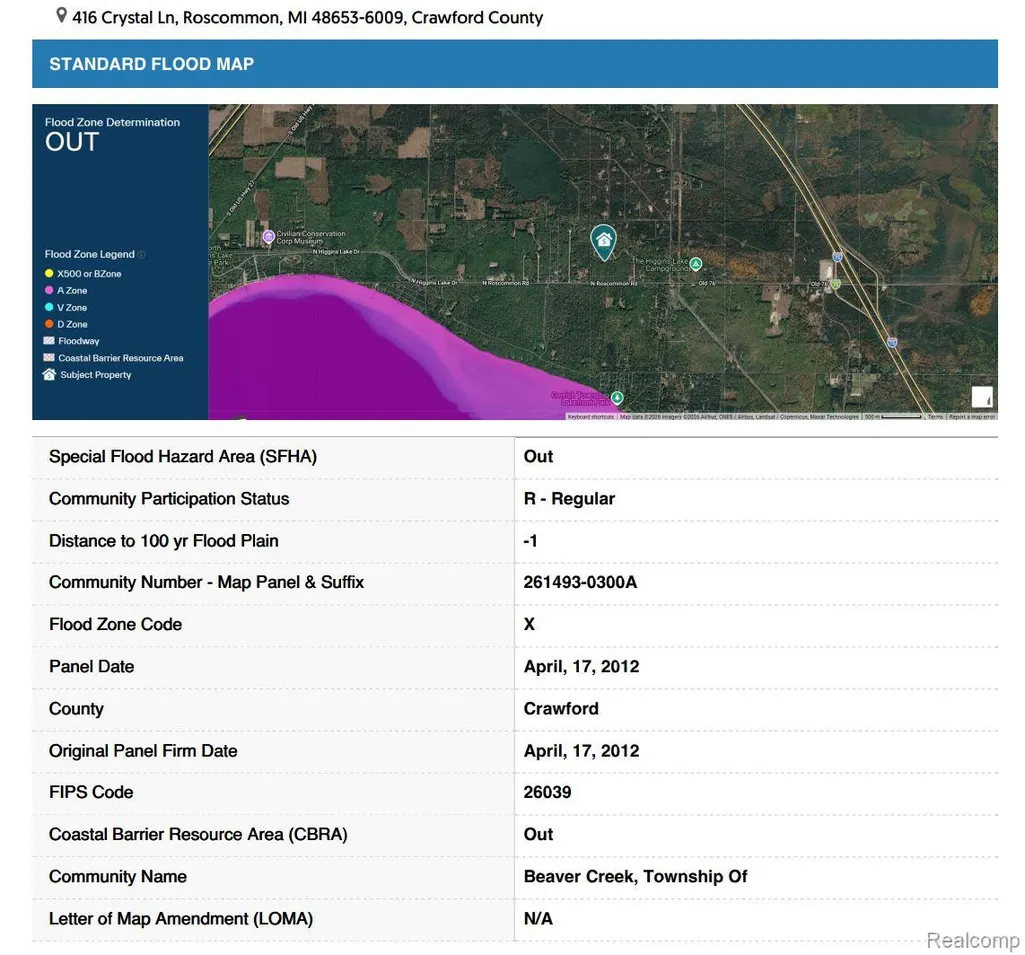This screenshot has width=1025, height=955.
Task: Click the I-75 highway shield near Old-76
Action: (837, 256)
